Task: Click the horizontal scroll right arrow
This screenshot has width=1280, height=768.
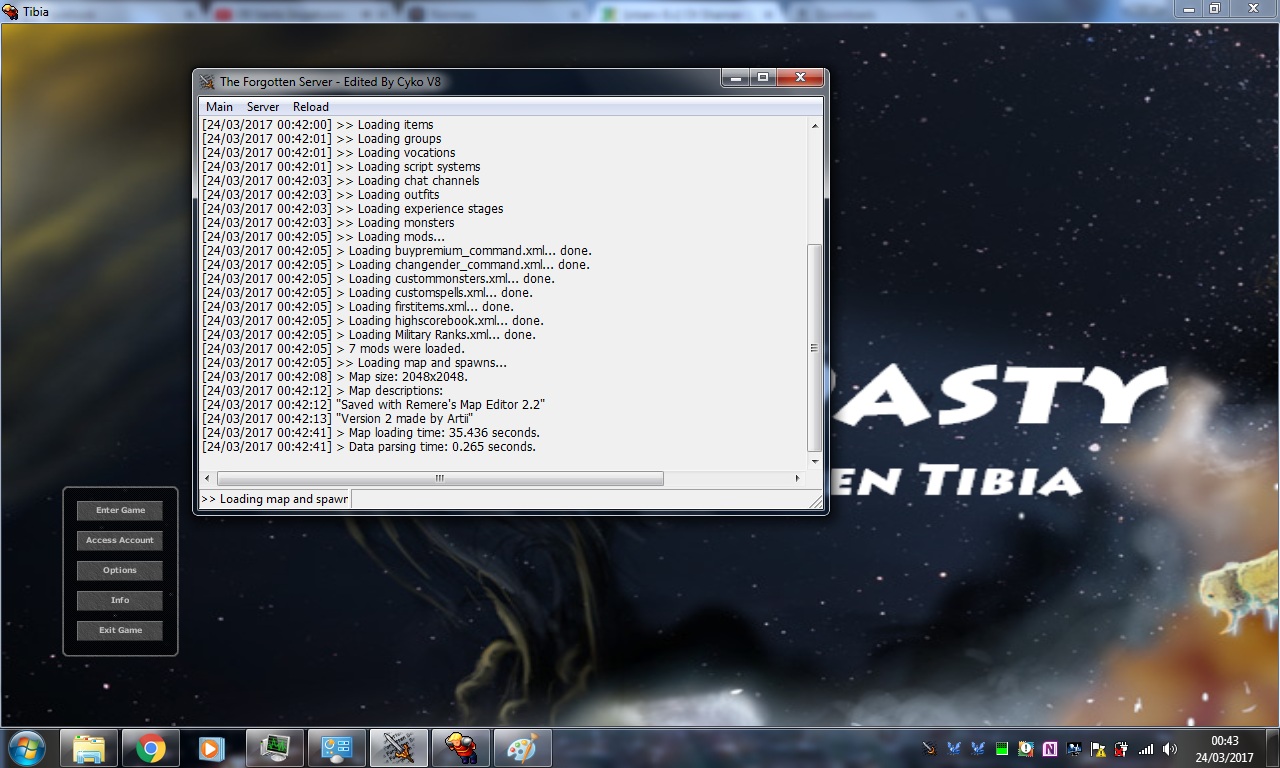Action: tap(797, 479)
